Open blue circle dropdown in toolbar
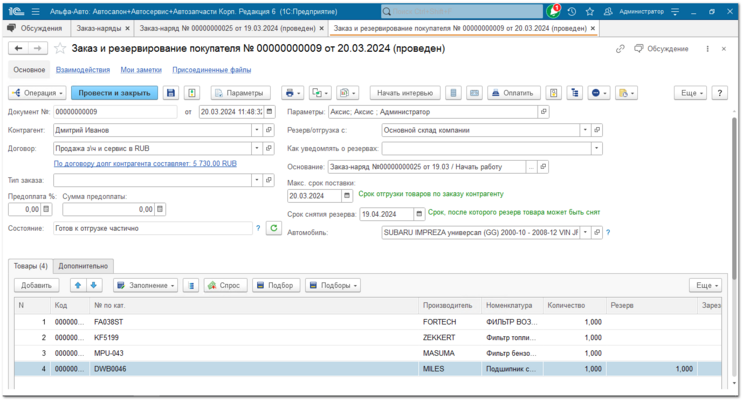This screenshot has height=401, width=743. pyautogui.click(x=599, y=93)
